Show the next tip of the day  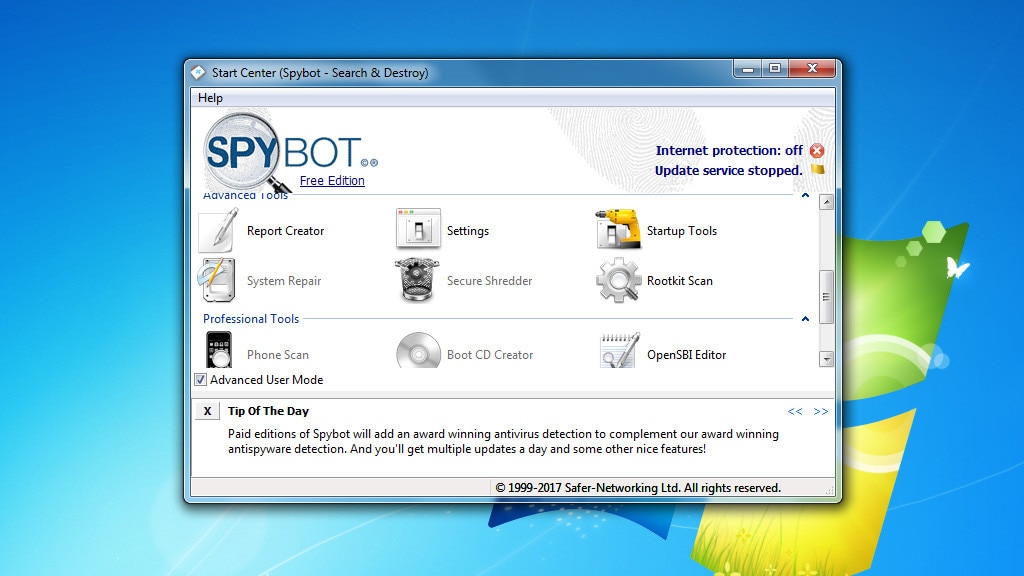click(821, 411)
